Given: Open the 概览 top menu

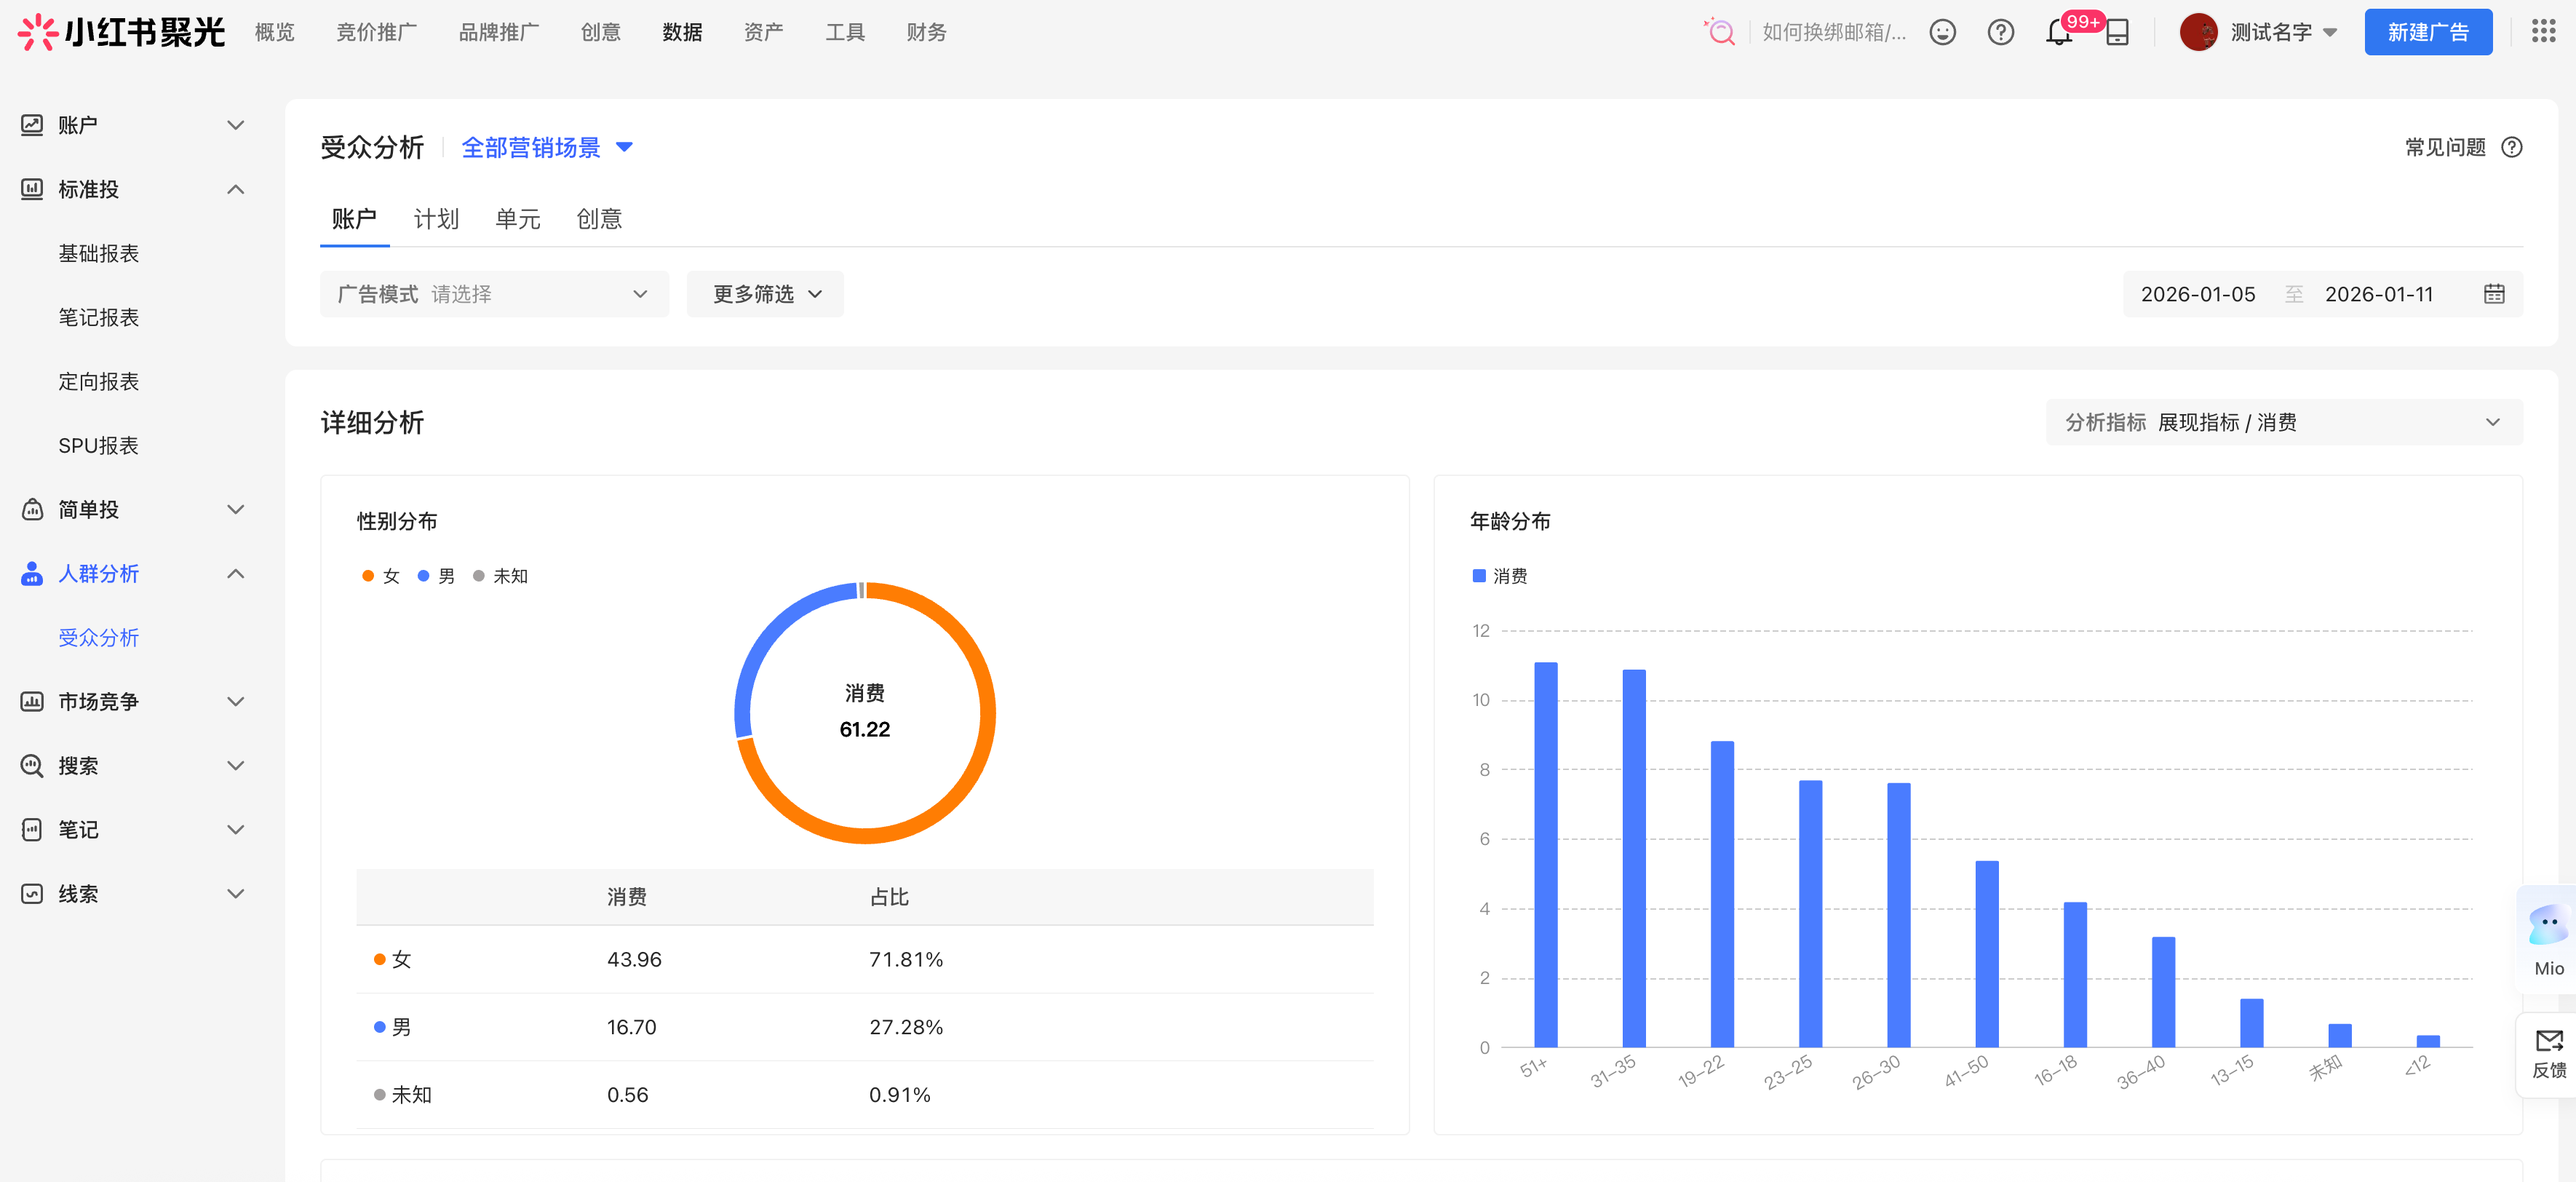Looking at the screenshot, I should click(x=275, y=32).
